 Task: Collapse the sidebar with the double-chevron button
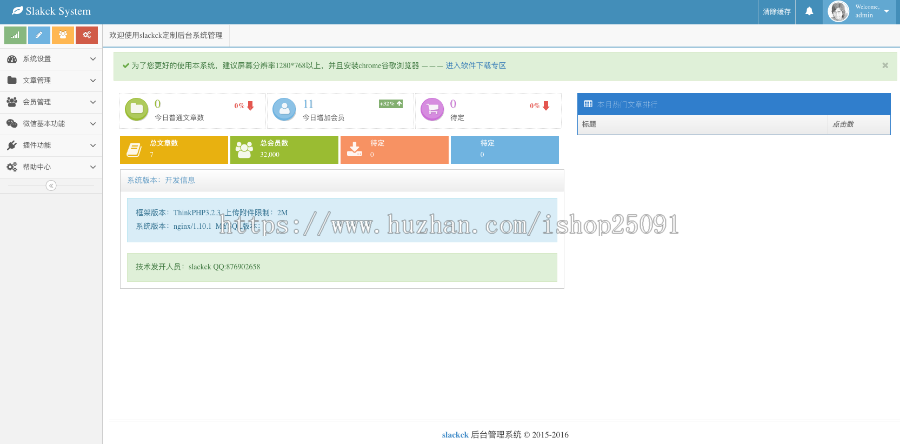coord(51,186)
